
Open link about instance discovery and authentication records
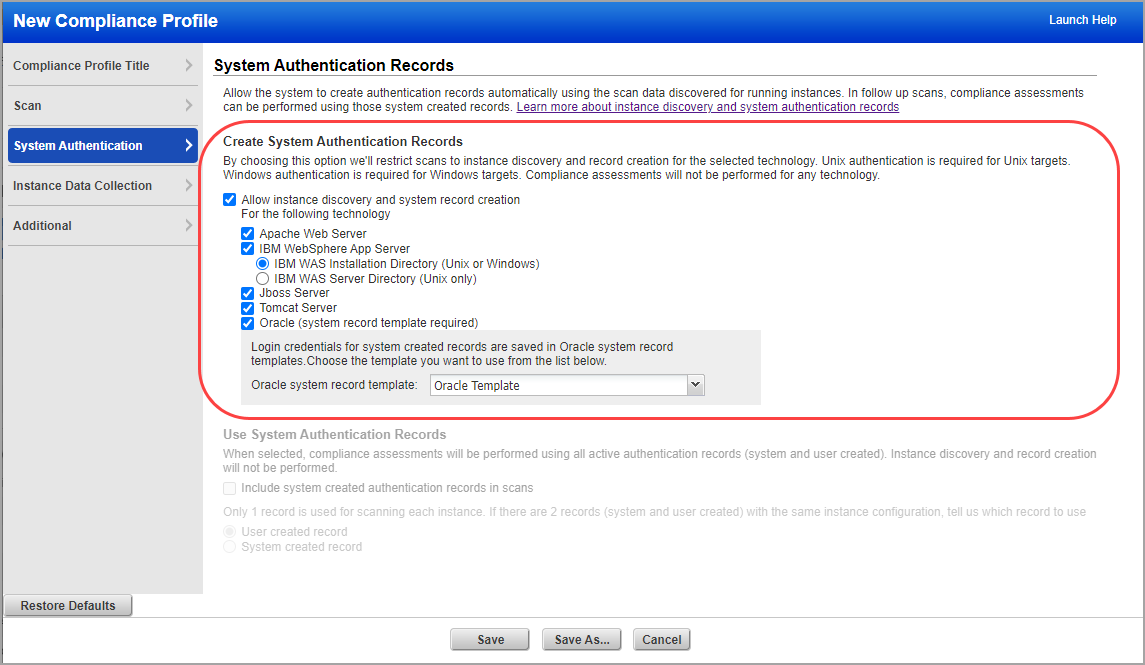click(708, 107)
